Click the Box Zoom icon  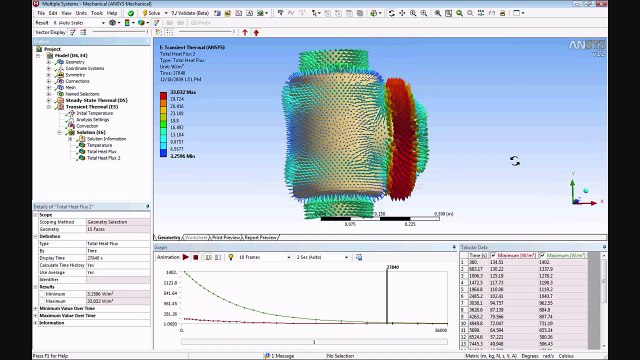[448, 13]
